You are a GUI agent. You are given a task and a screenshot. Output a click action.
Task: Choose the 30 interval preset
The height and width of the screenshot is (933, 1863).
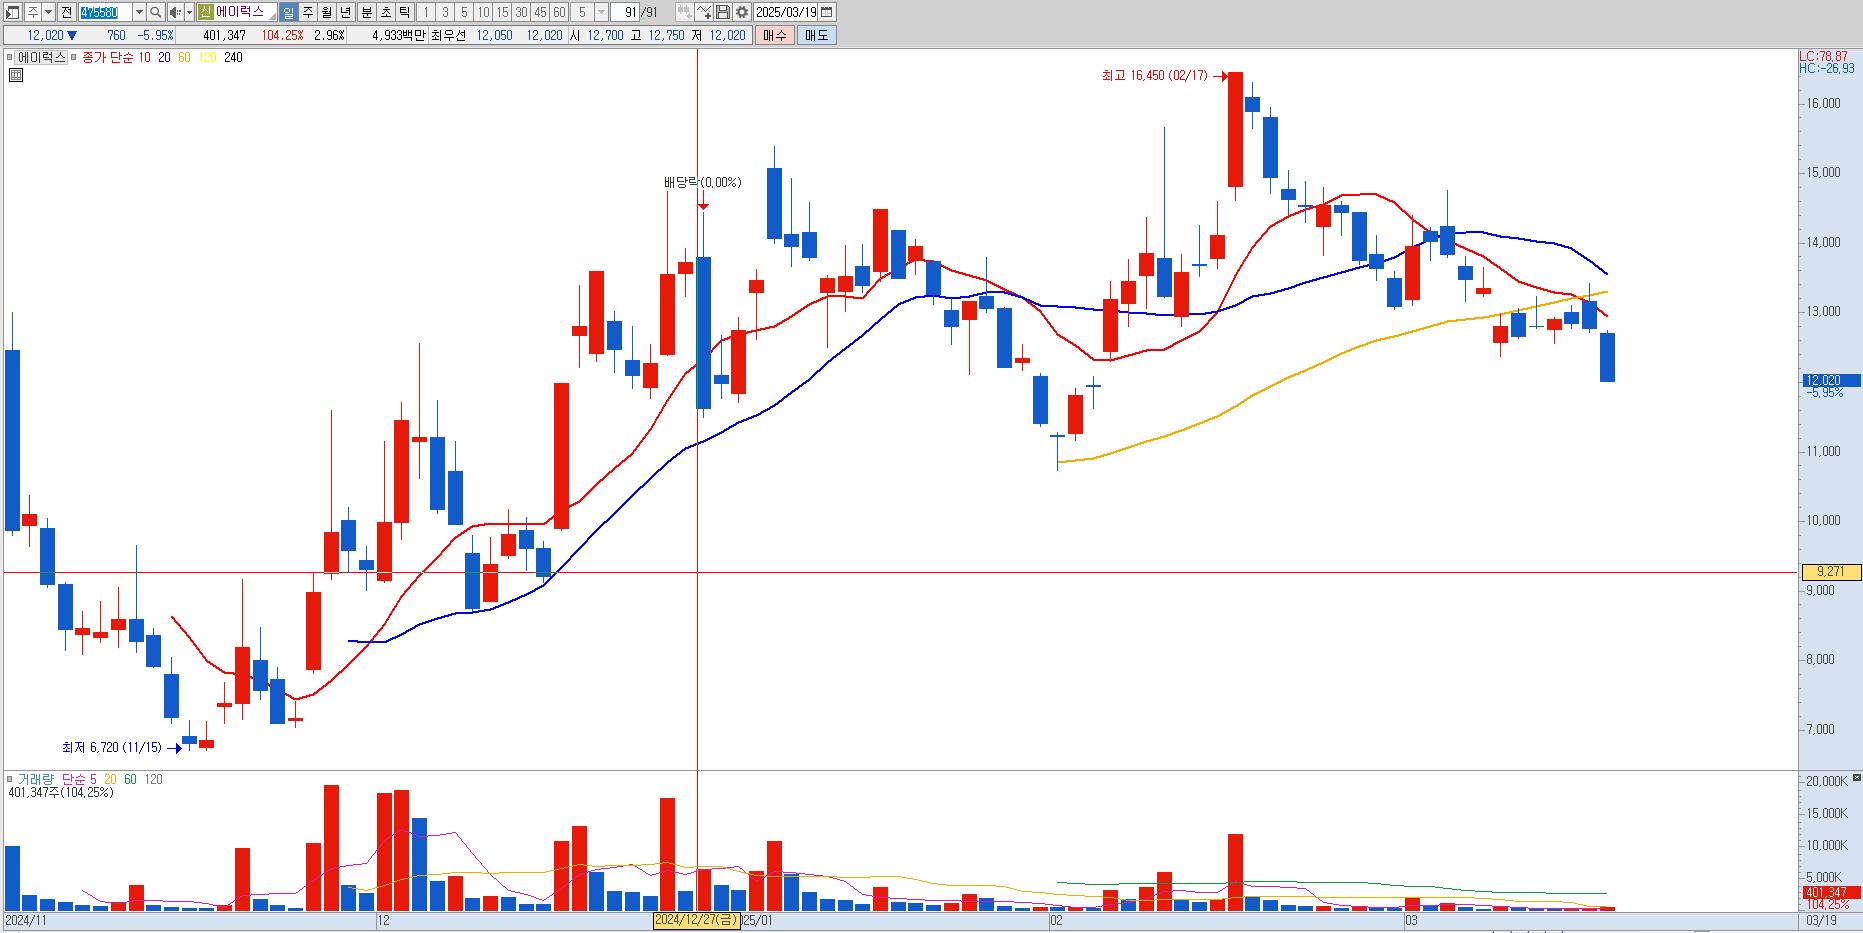tap(521, 12)
